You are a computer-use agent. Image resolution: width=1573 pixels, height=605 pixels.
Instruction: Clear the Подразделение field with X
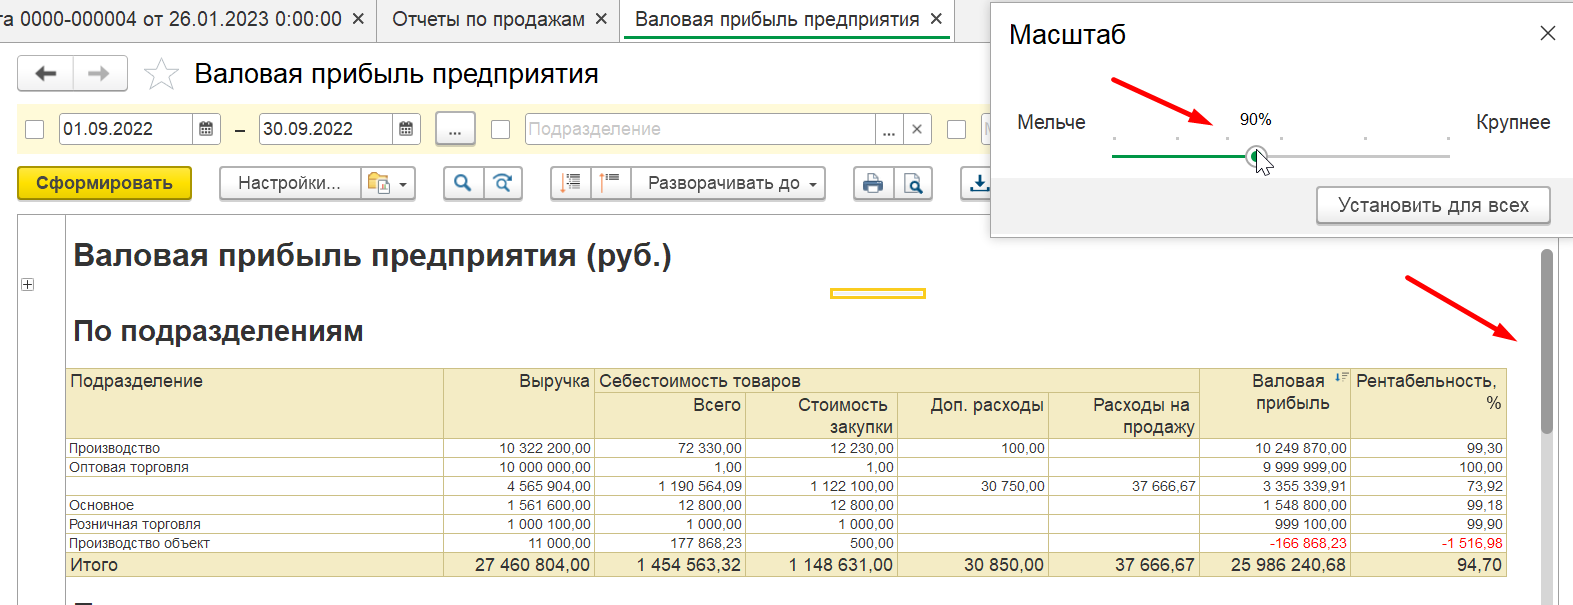[917, 129]
